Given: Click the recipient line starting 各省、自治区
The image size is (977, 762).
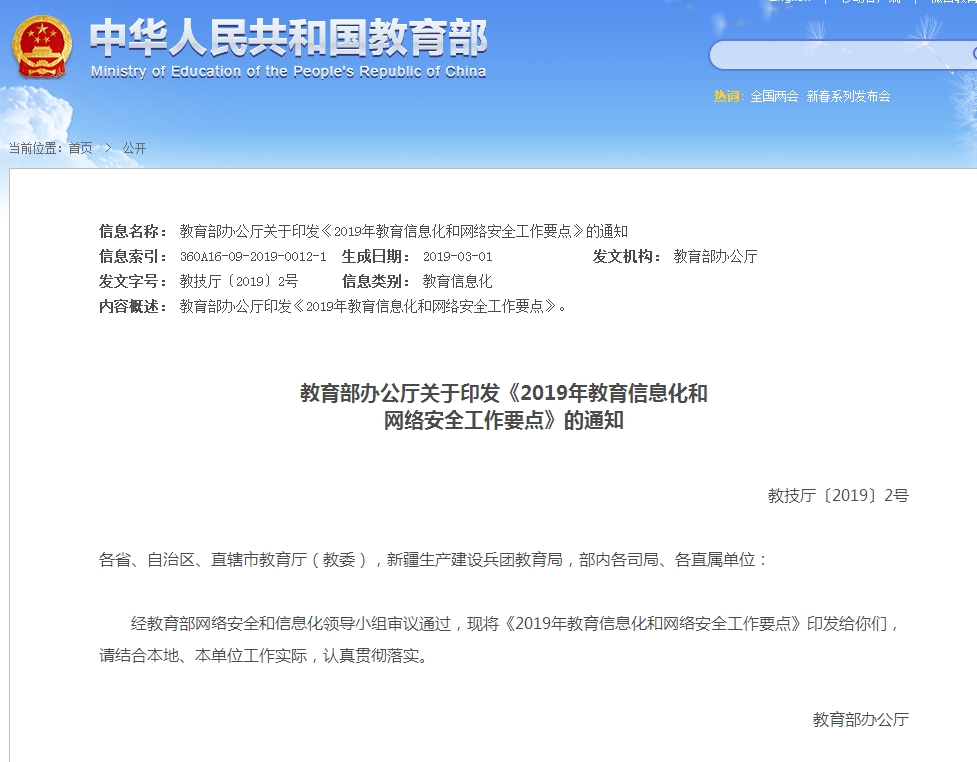Looking at the screenshot, I should pyautogui.click(x=432, y=560).
